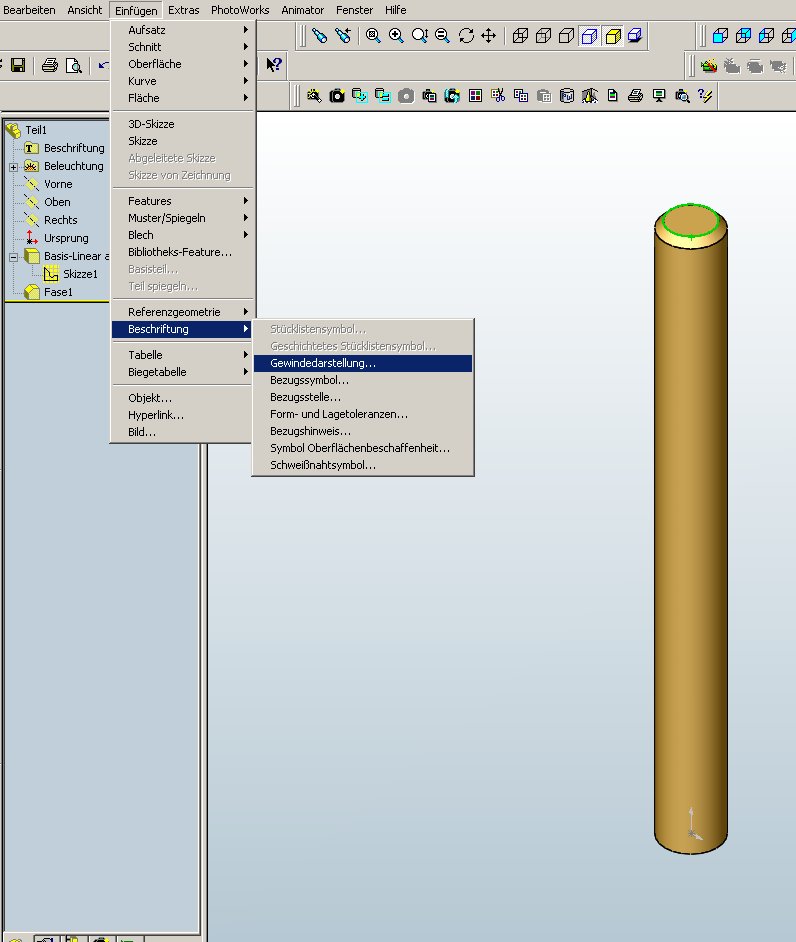Click the What's This help cursor icon
This screenshot has width=796, height=942.
pyautogui.click(x=274, y=64)
